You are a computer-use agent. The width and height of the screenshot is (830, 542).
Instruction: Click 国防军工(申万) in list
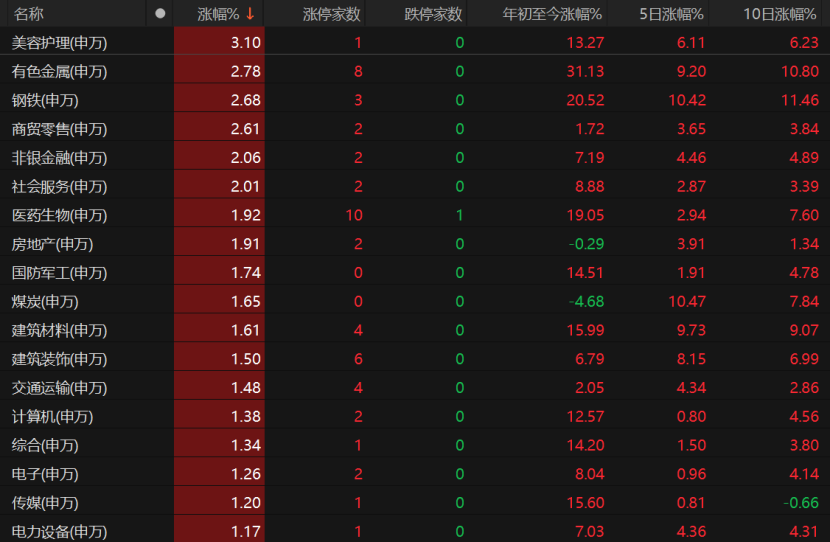pyautogui.click(x=59, y=273)
